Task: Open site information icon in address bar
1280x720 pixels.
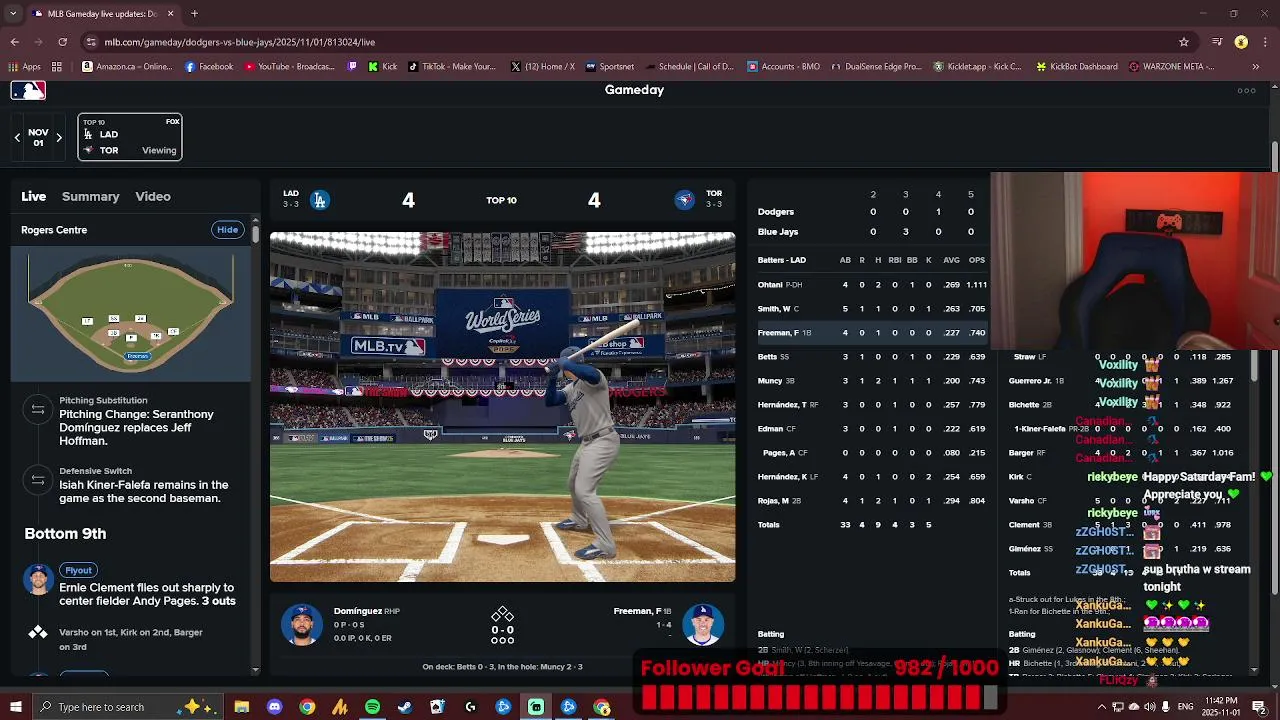Action: 91,42
